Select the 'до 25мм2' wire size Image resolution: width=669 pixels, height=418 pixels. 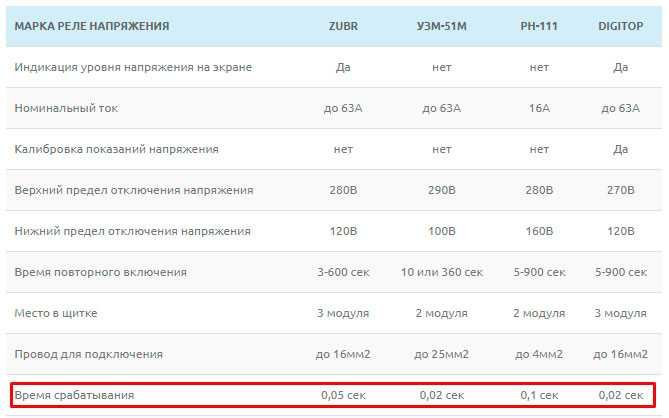point(442,354)
